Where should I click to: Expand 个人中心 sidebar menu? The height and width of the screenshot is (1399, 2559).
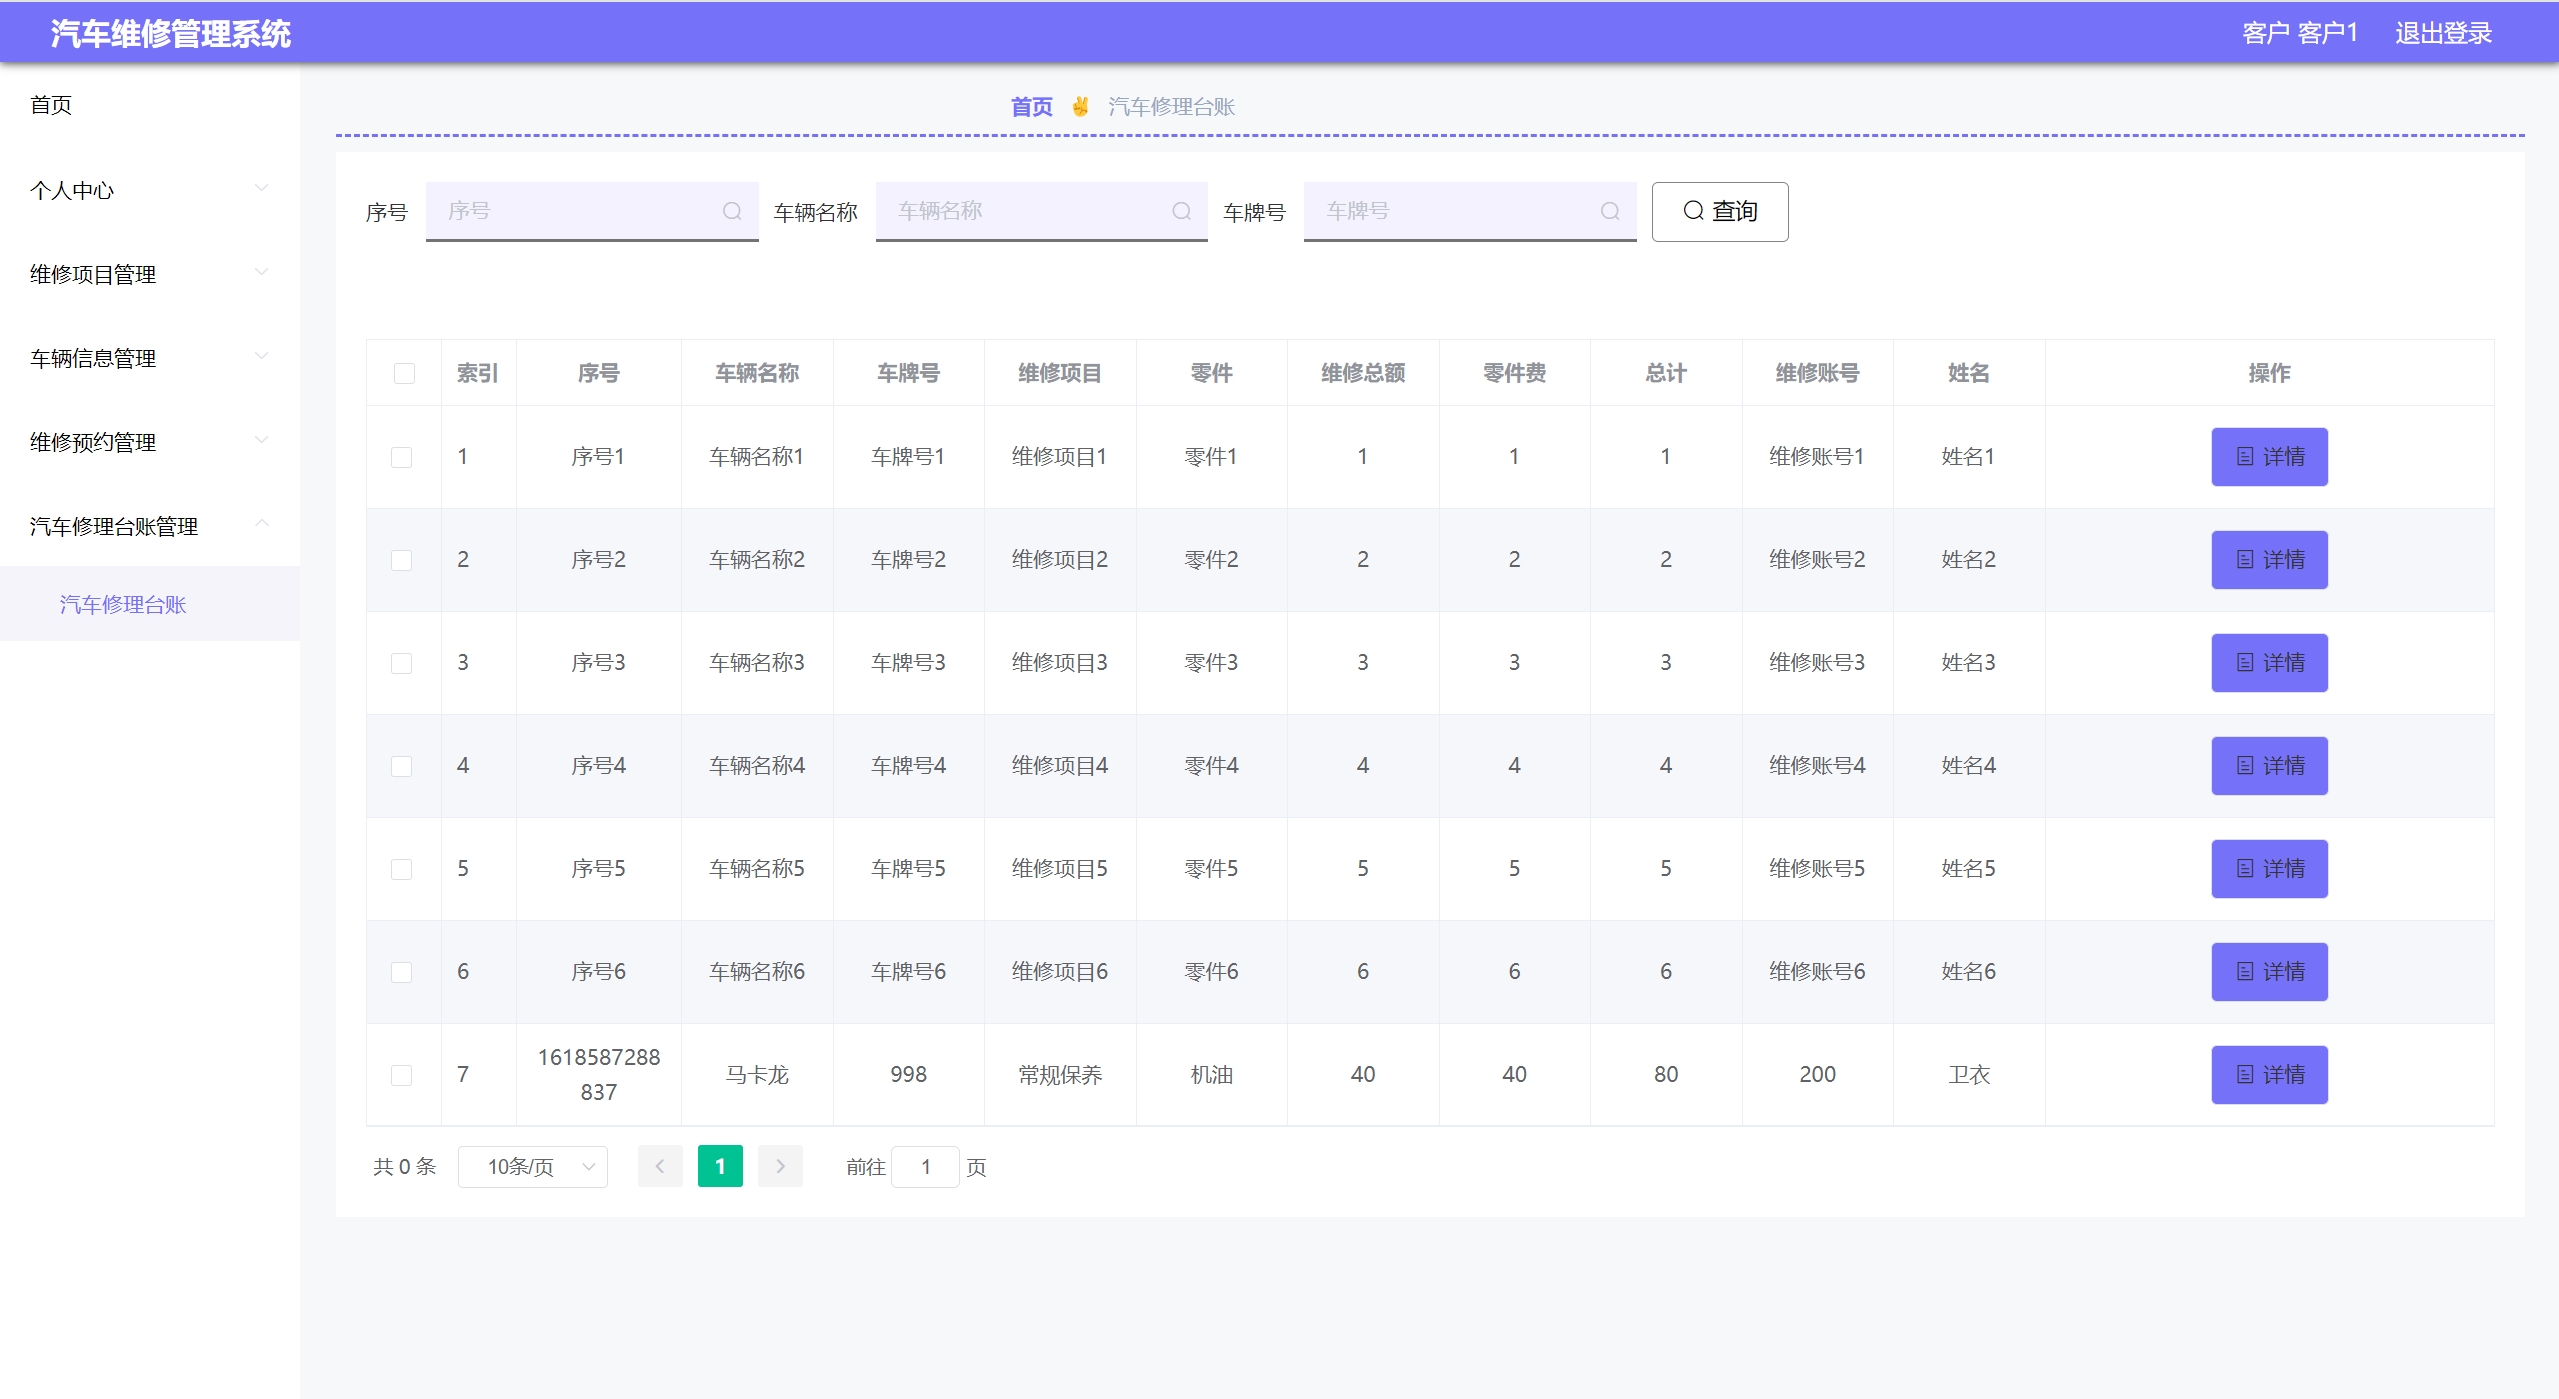tap(148, 190)
